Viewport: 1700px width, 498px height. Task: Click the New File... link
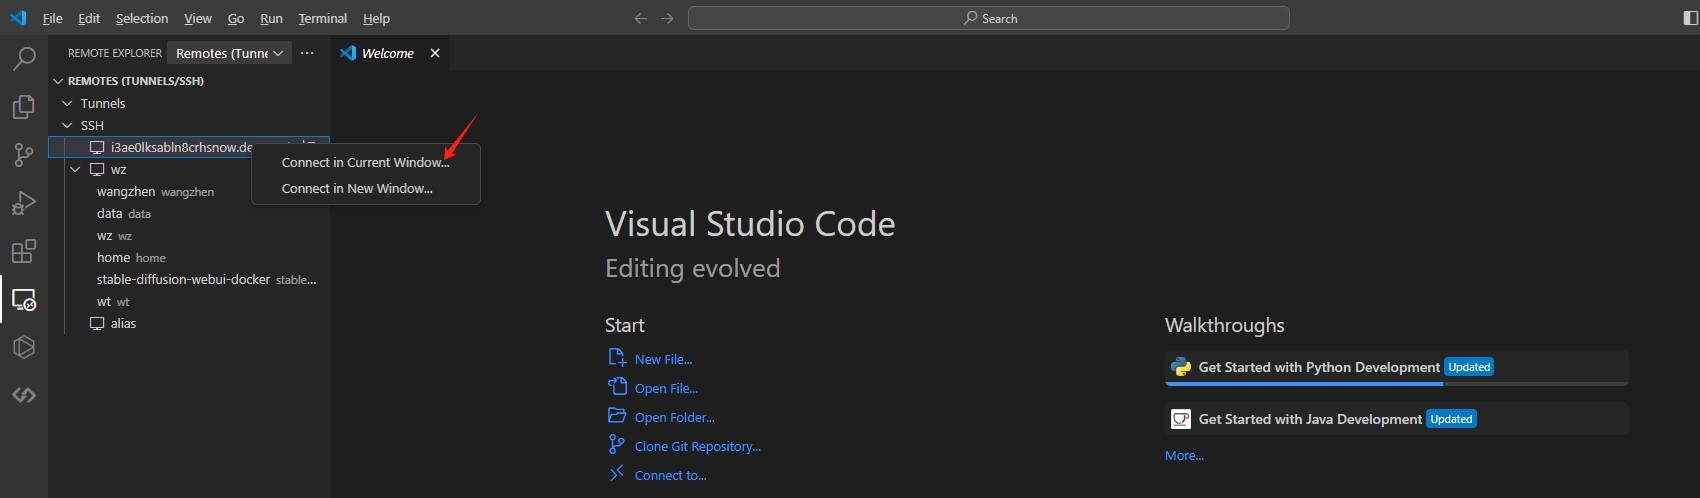point(663,359)
